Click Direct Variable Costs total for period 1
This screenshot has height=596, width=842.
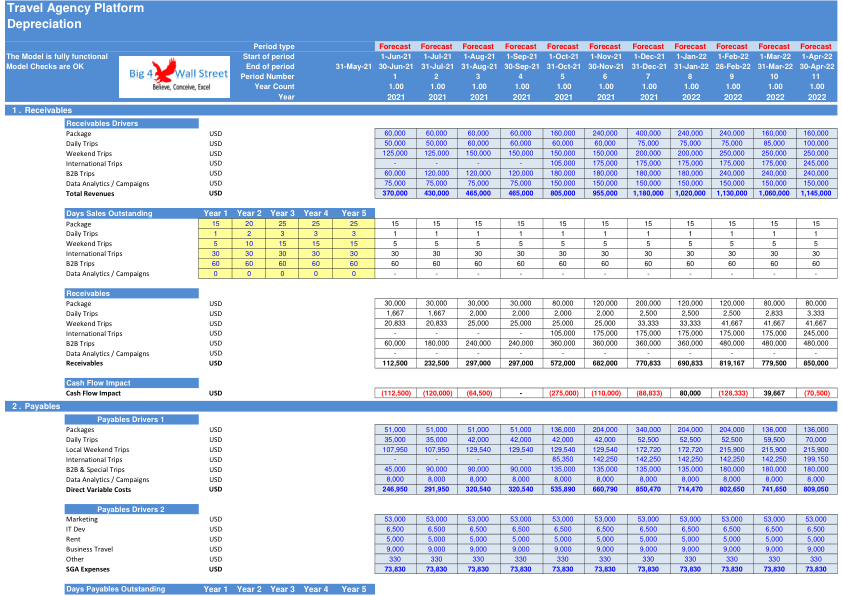(395, 490)
